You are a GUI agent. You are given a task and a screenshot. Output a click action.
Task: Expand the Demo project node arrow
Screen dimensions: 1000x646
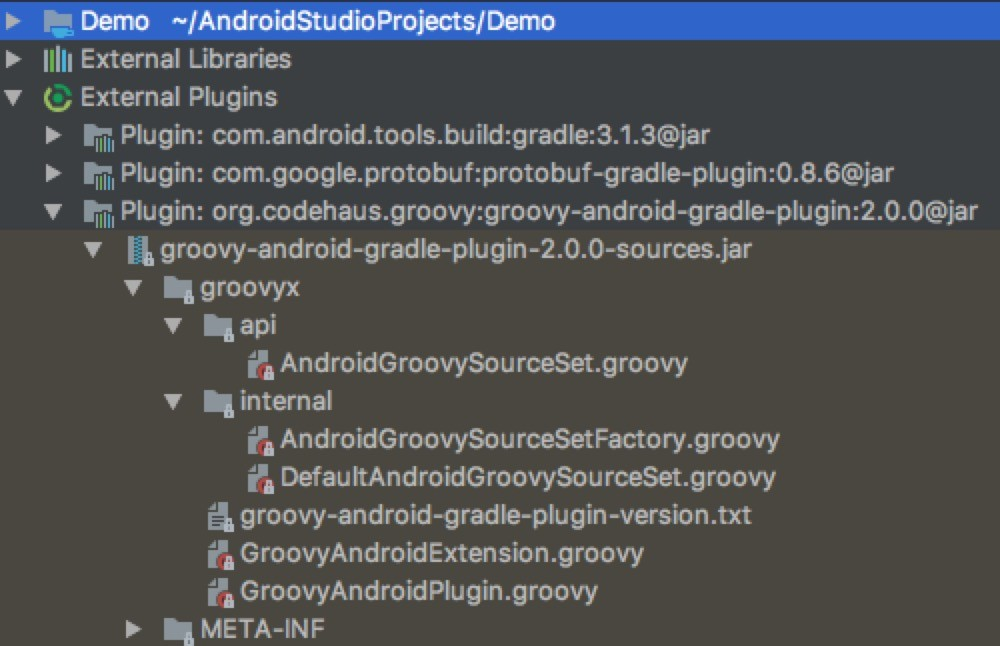point(13,21)
